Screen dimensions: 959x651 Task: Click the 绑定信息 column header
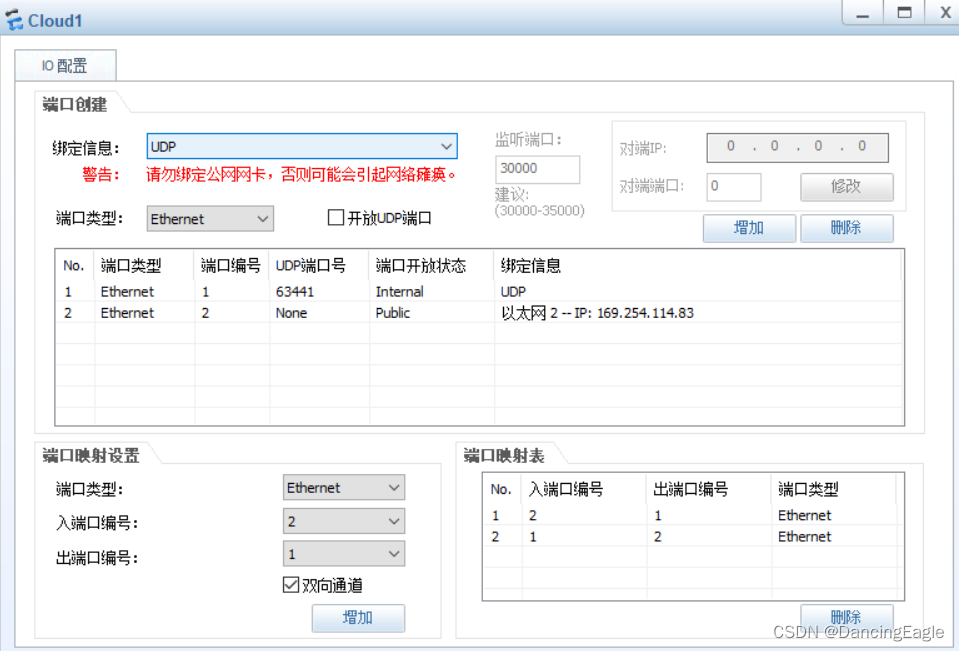click(x=697, y=266)
